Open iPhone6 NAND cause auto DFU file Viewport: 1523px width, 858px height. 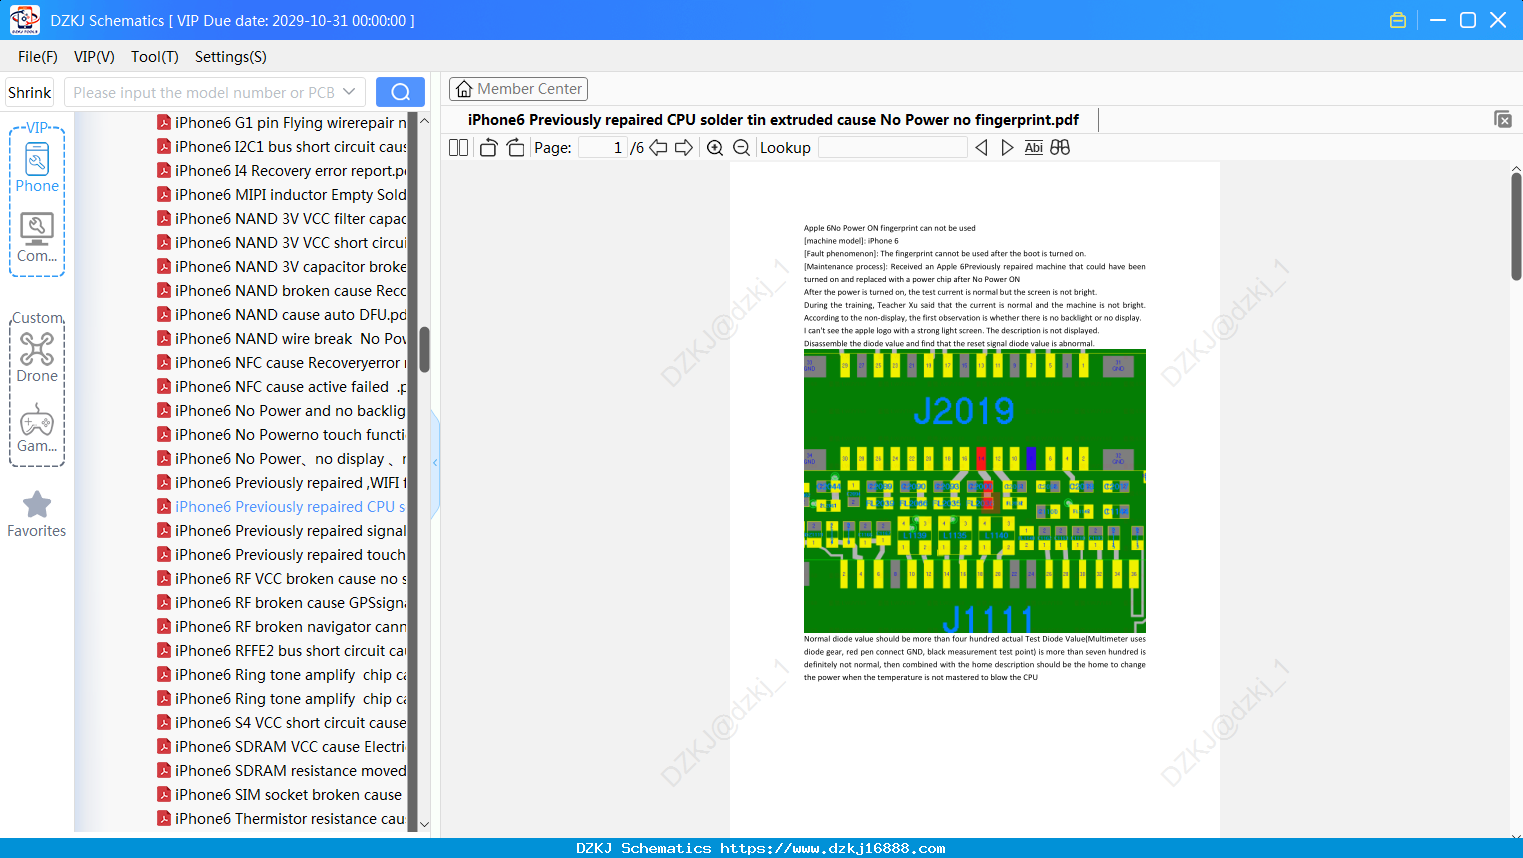pyautogui.click(x=290, y=314)
